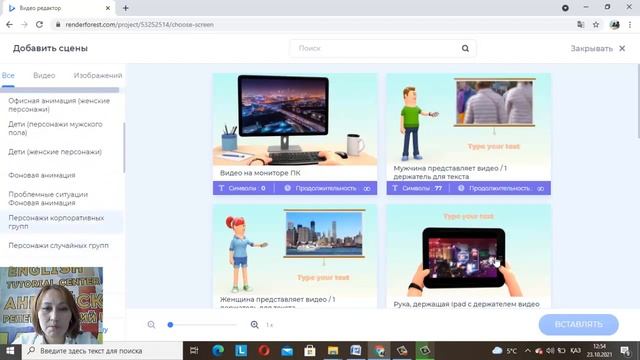Image resolution: width=640 pixels, height=360 pixels.
Task: Click the weather widget showing 5°C
Action: [x=505, y=351]
